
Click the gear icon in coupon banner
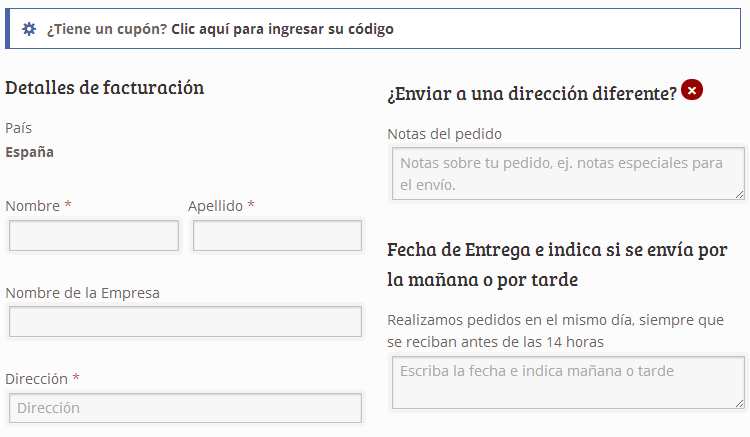pos(29,29)
